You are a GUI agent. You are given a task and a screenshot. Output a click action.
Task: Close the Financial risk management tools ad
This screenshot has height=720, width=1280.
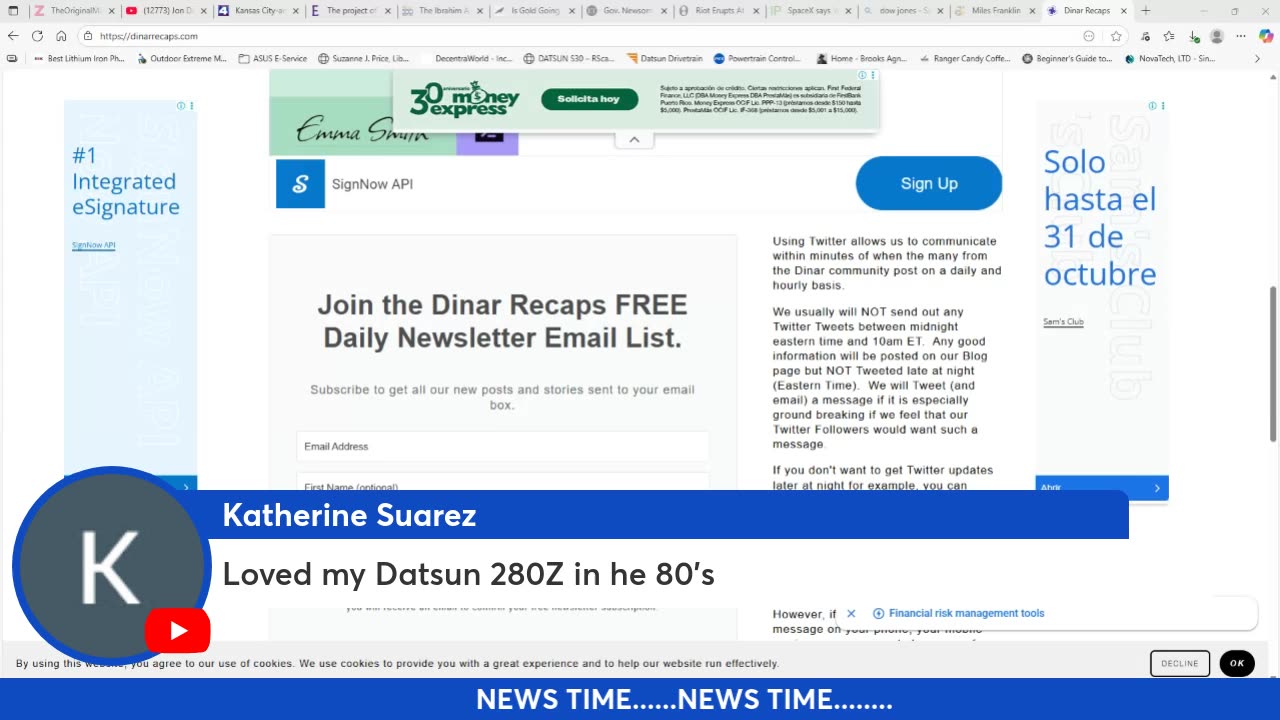click(851, 614)
